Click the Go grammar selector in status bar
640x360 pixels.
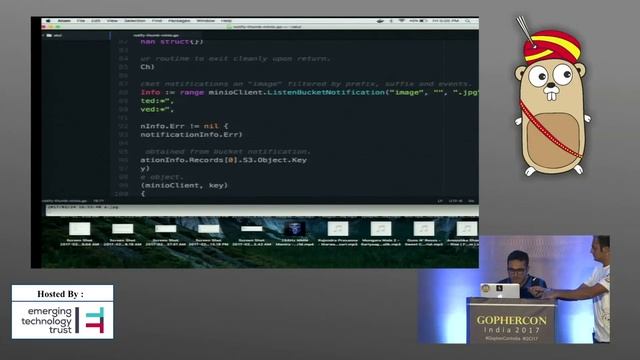471,201
